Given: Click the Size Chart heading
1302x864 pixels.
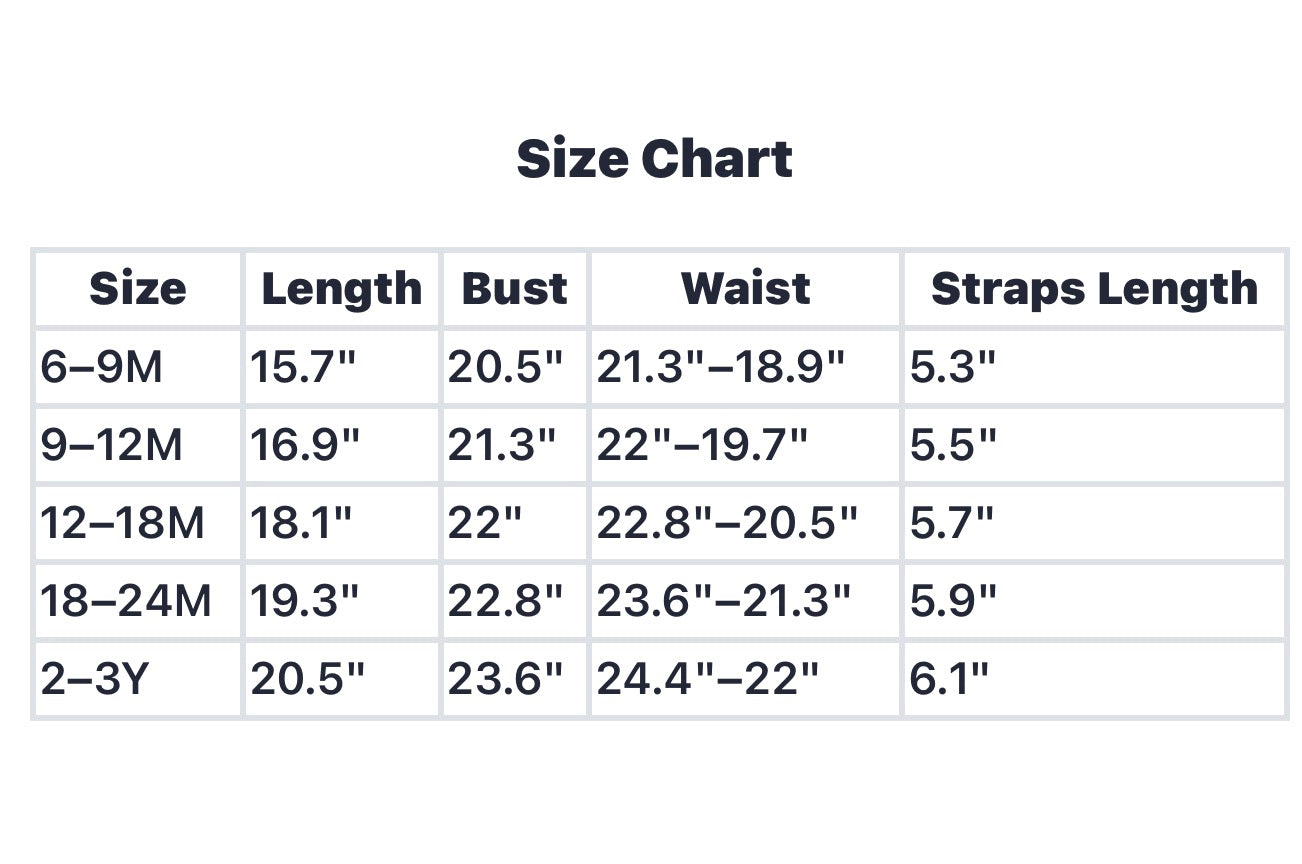Looking at the screenshot, I should 654,159.
